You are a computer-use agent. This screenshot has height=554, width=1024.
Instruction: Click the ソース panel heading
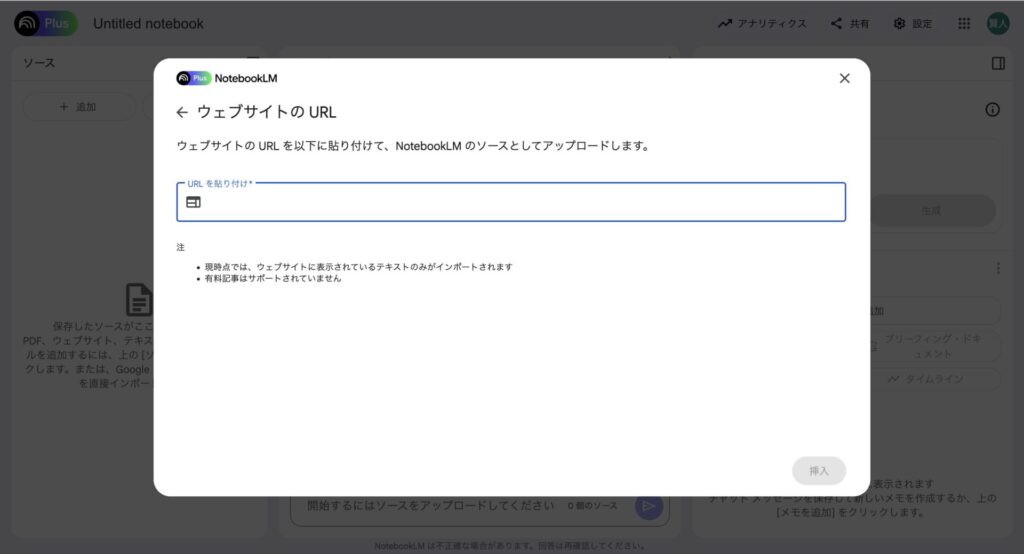39,63
